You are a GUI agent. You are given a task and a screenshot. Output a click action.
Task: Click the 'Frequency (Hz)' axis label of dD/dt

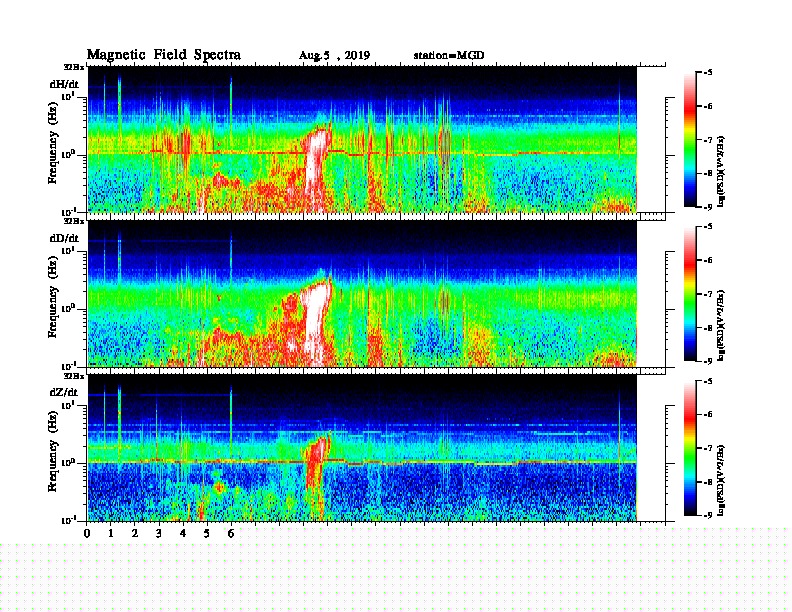click(53, 298)
